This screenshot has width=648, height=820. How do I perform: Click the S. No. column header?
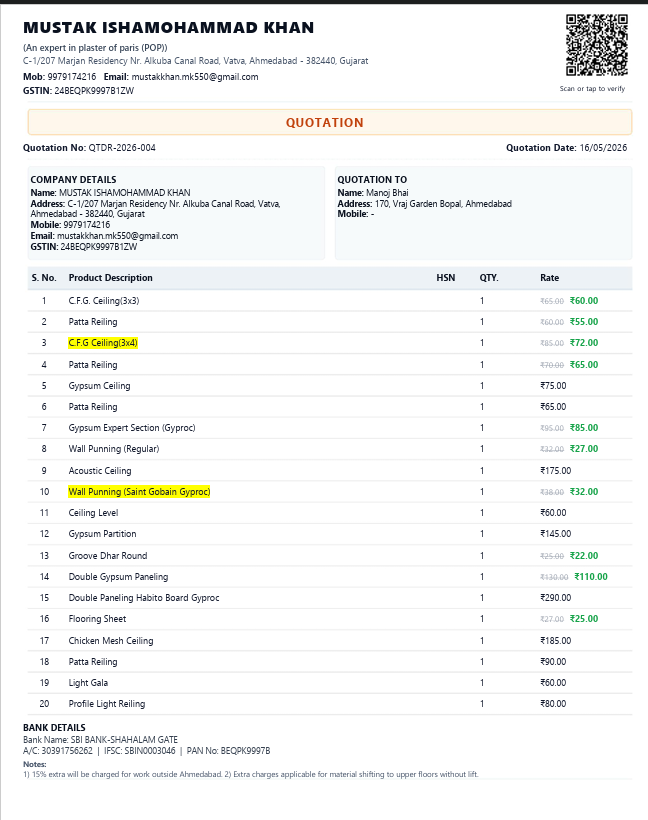[x=44, y=278]
